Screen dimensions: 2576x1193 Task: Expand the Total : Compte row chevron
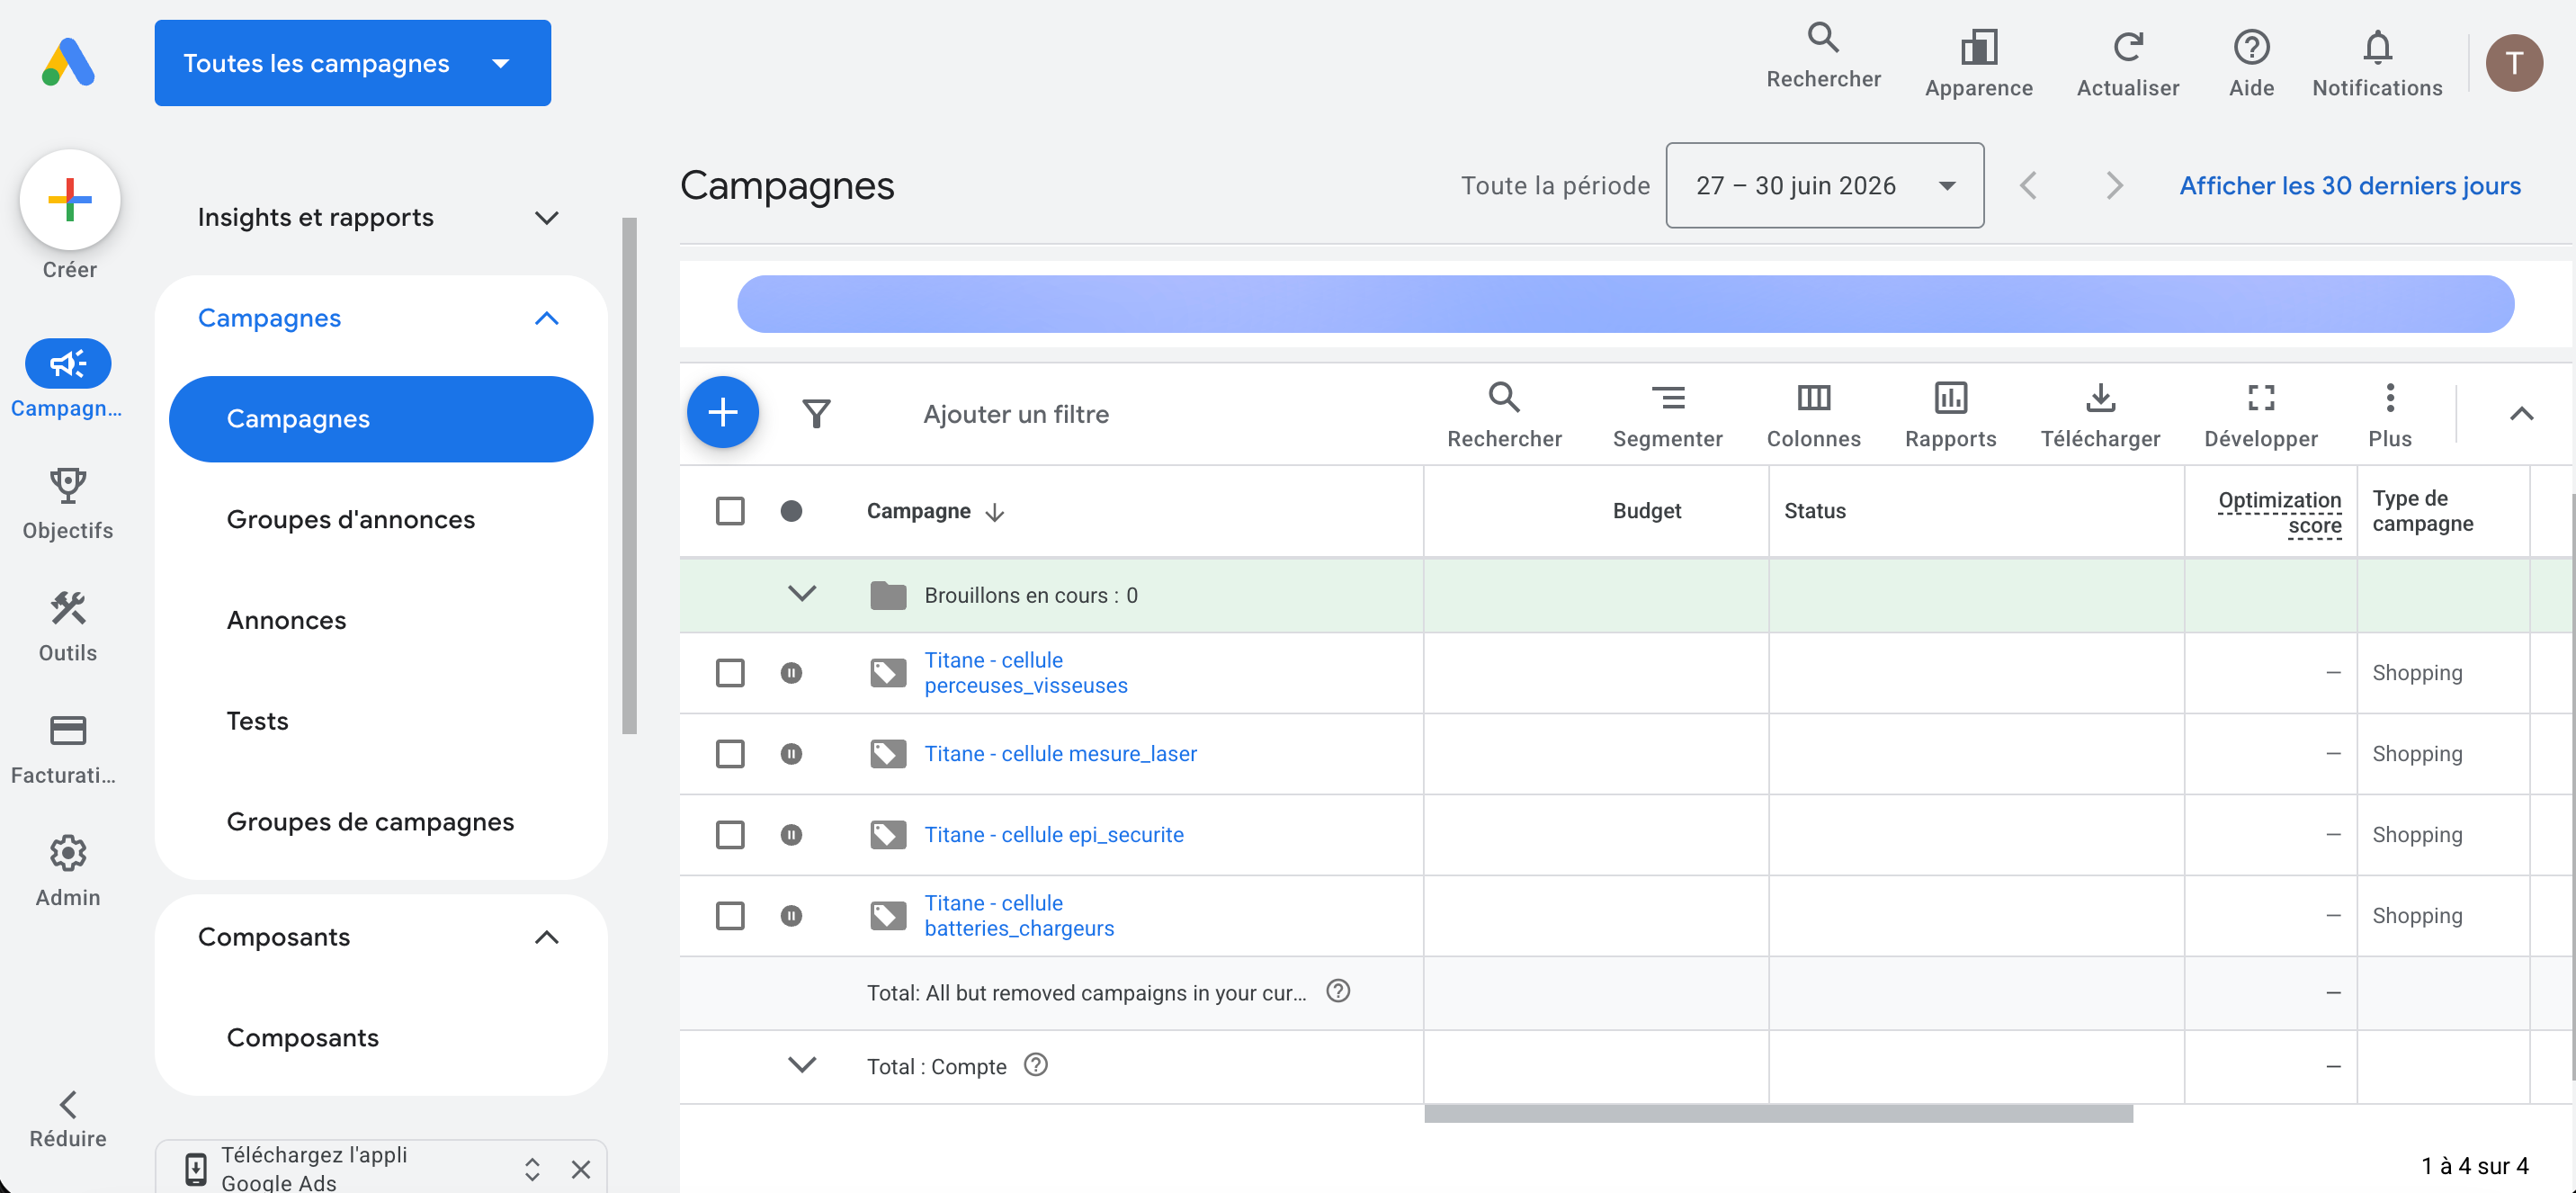pyautogui.click(x=802, y=1065)
